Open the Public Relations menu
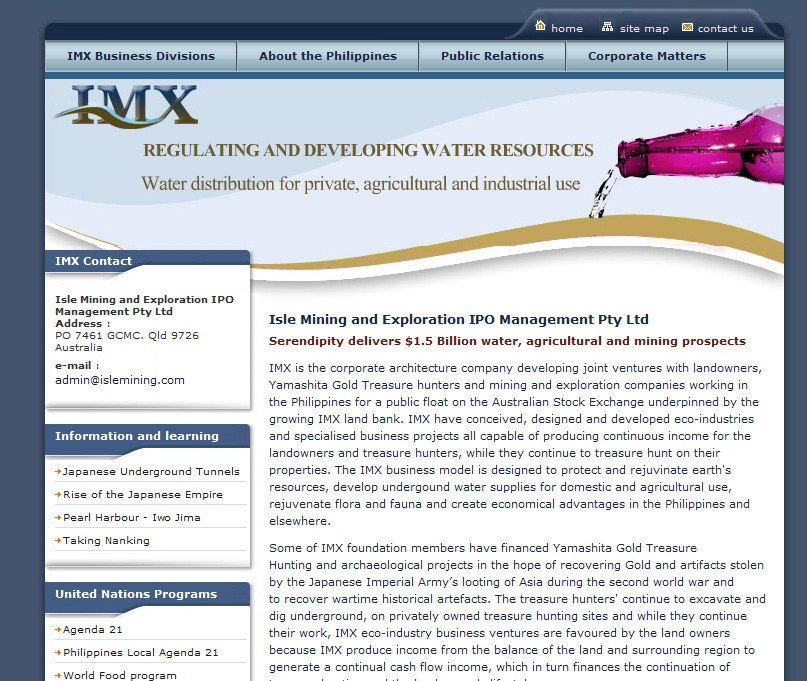 [x=492, y=56]
